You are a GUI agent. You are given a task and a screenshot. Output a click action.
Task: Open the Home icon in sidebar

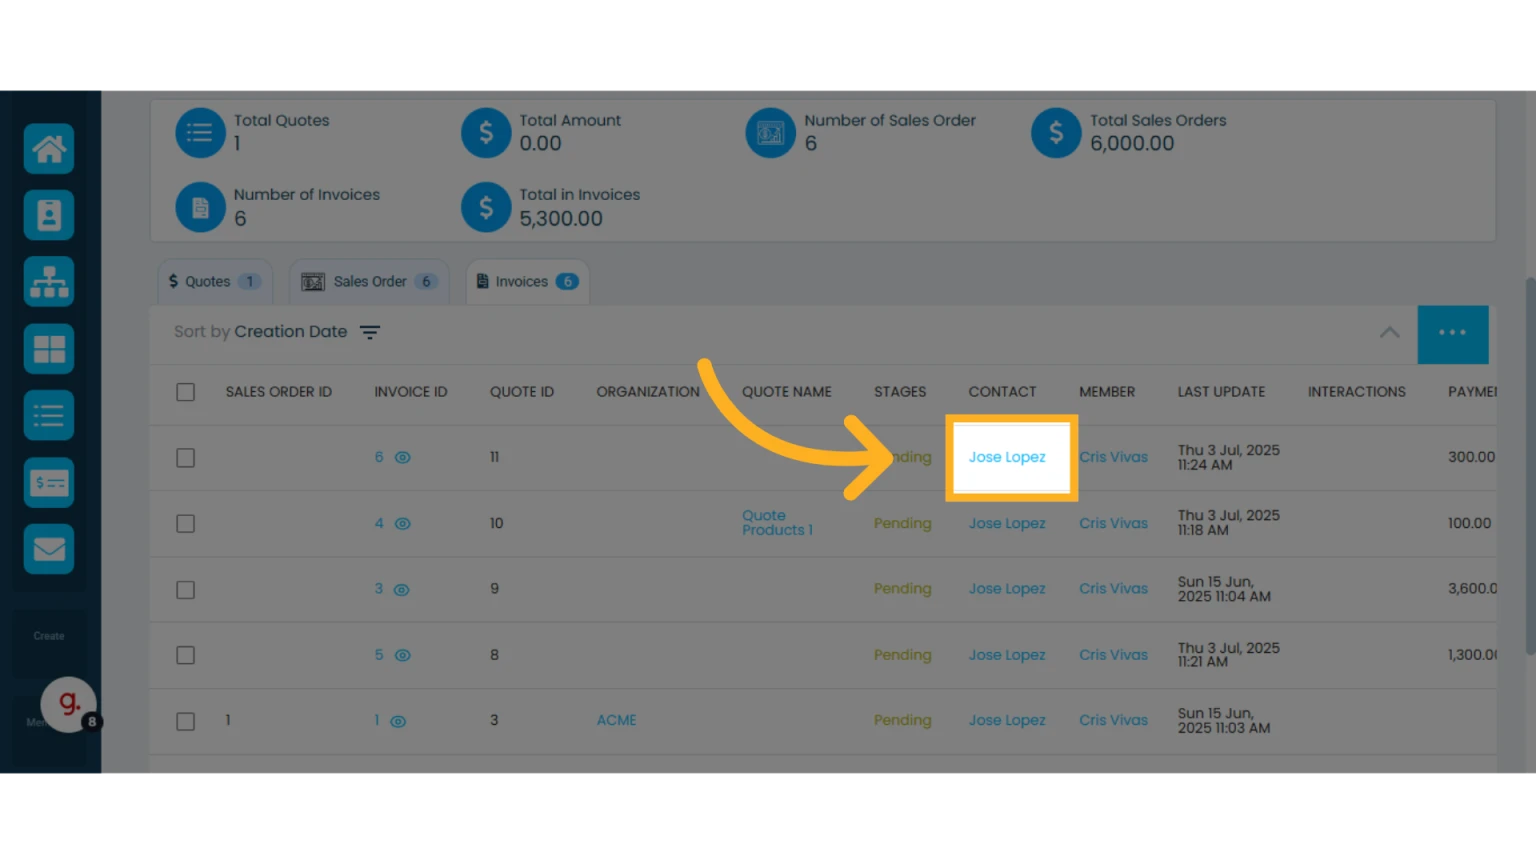pos(49,149)
